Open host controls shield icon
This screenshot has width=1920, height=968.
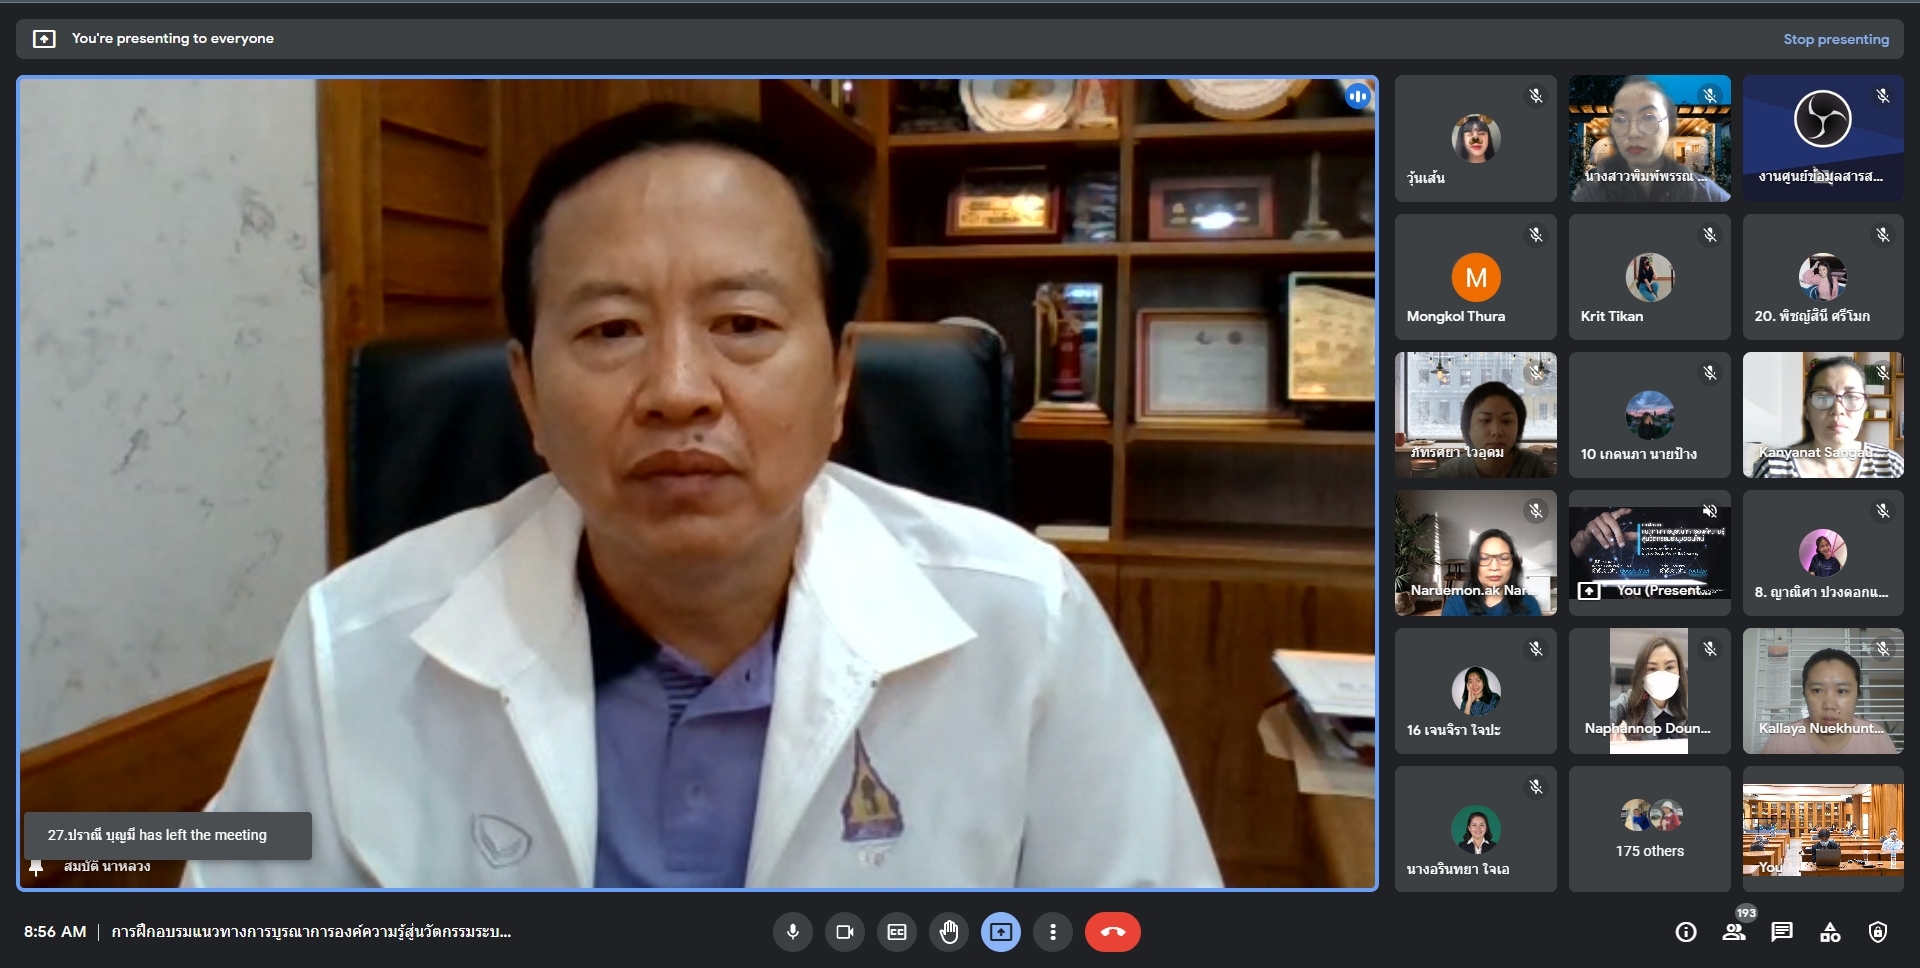tap(1878, 932)
